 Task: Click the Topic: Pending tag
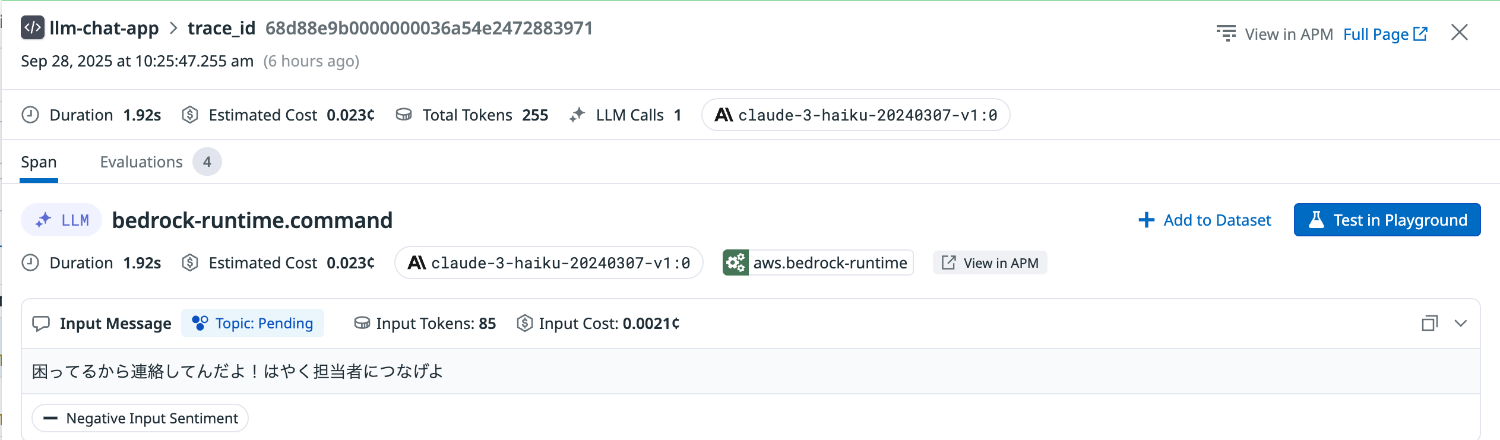click(x=253, y=323)
